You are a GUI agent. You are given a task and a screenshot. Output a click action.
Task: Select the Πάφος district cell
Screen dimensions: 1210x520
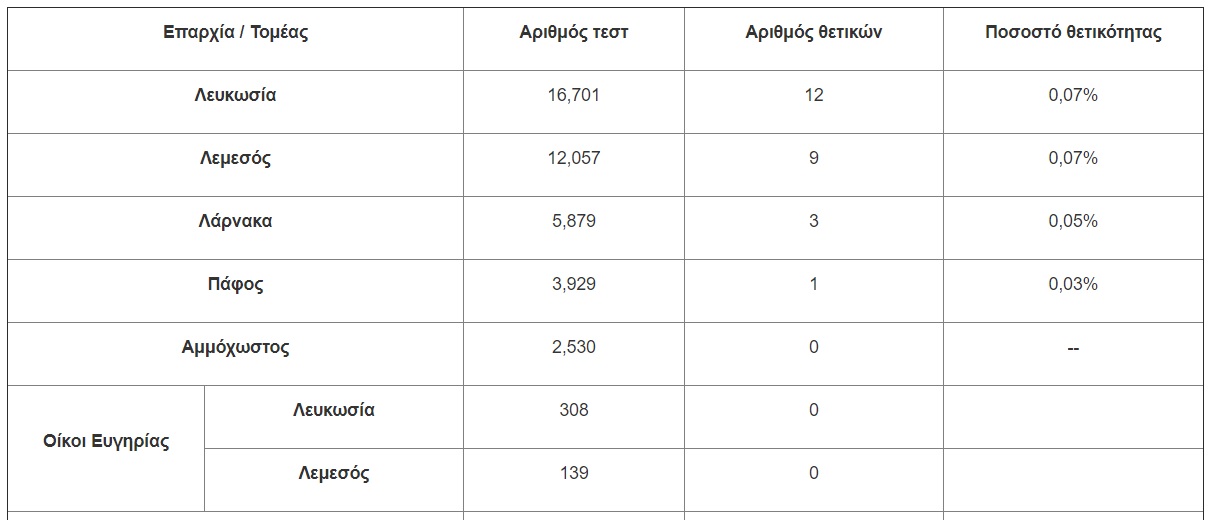tap(235, 284)
